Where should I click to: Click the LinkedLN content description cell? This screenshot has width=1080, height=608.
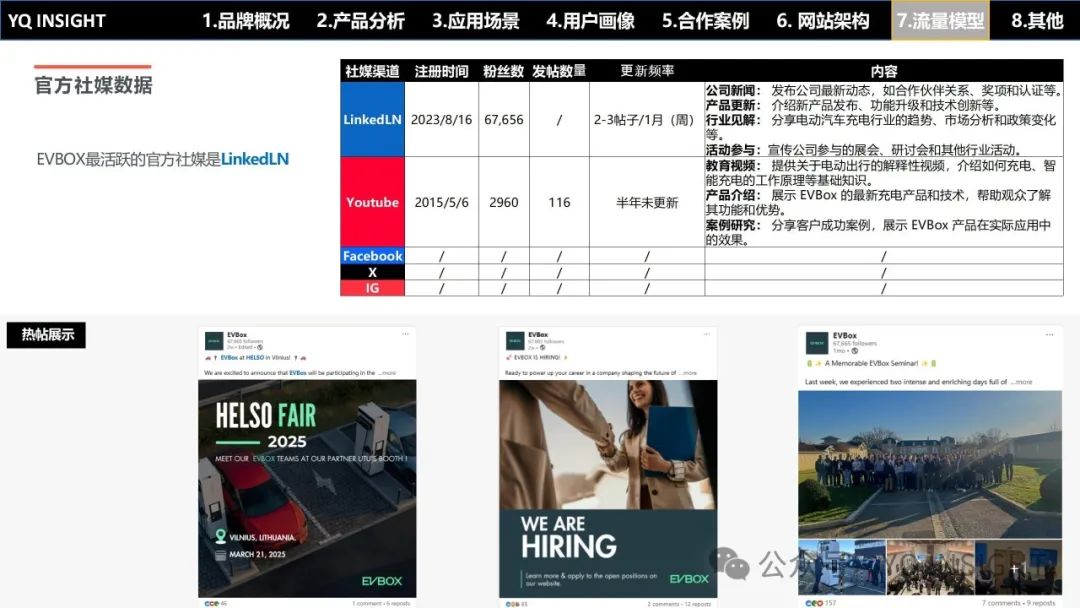pos(884,119)
